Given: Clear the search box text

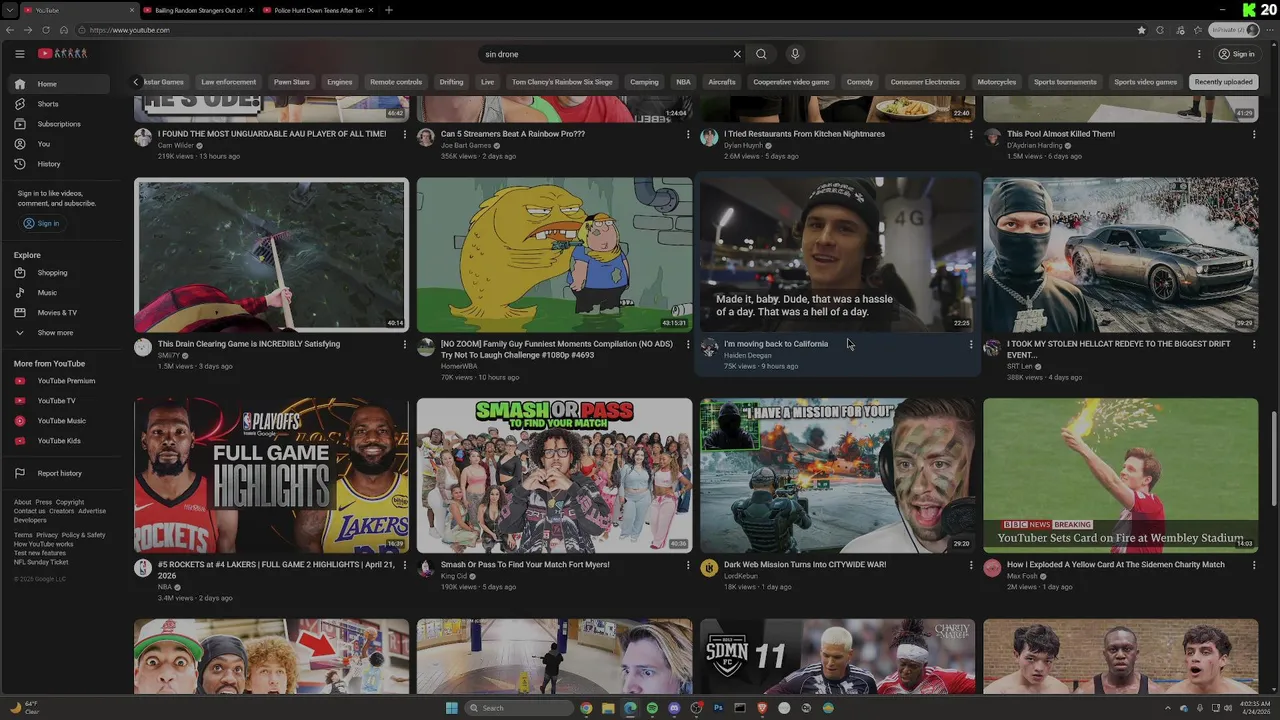Looking at the screenshot, I should pos(737,54).
